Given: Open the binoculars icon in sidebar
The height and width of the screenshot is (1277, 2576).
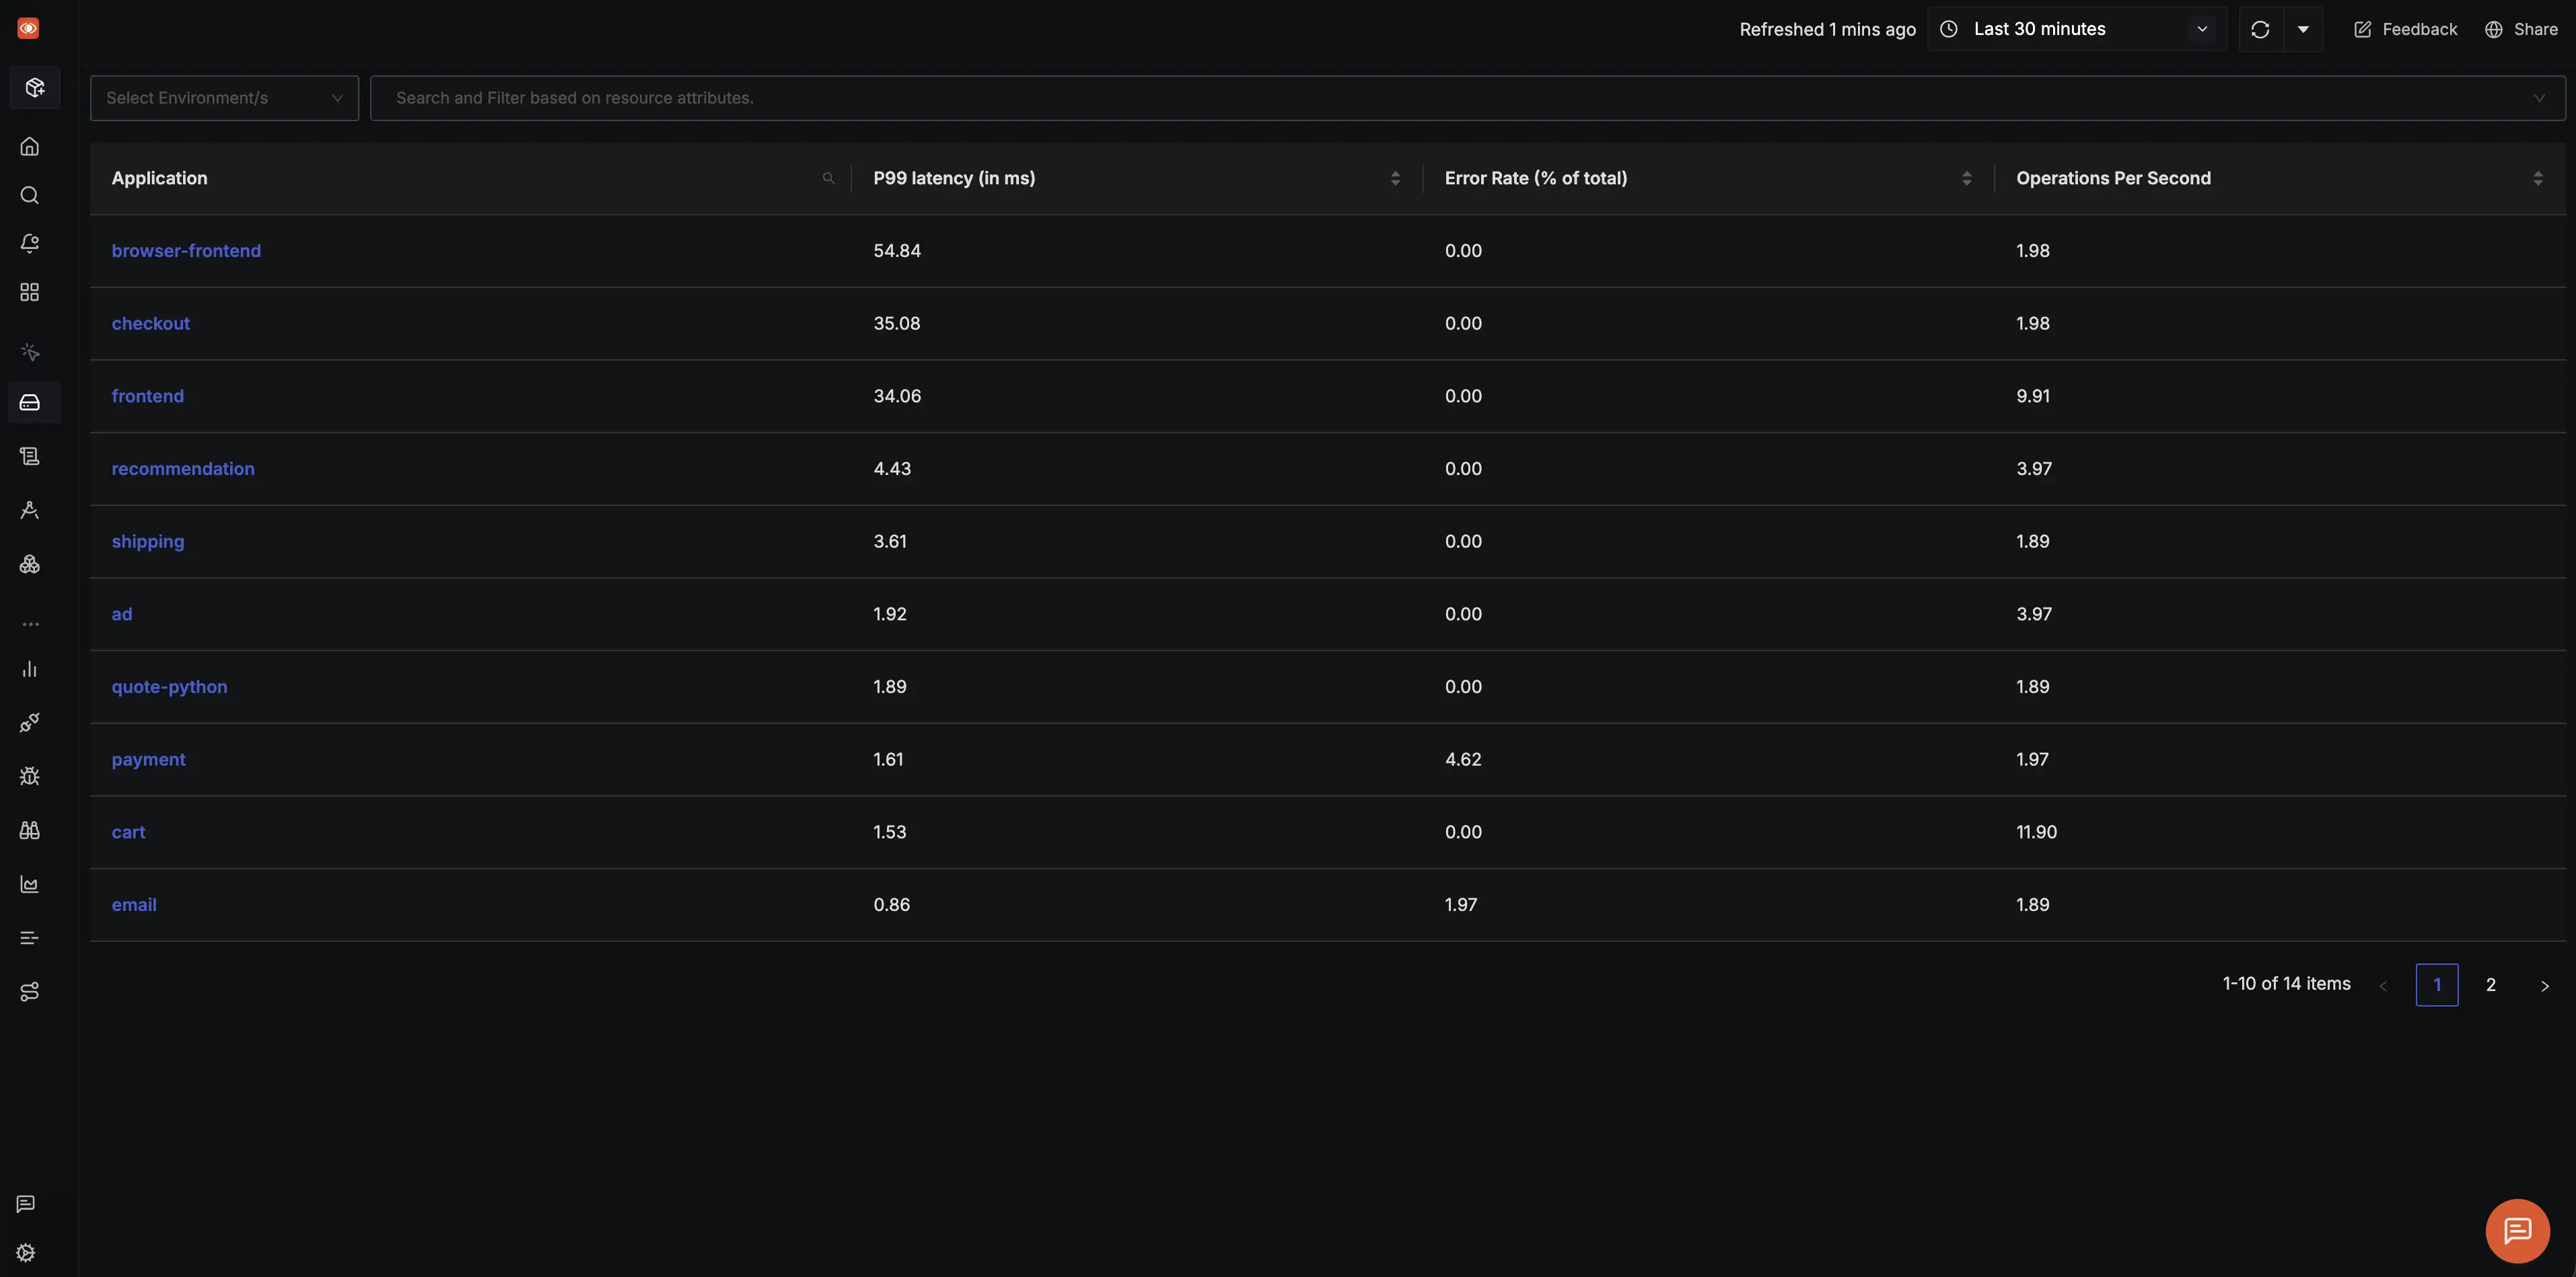Looking at the screenshot, I should (30, 830).
